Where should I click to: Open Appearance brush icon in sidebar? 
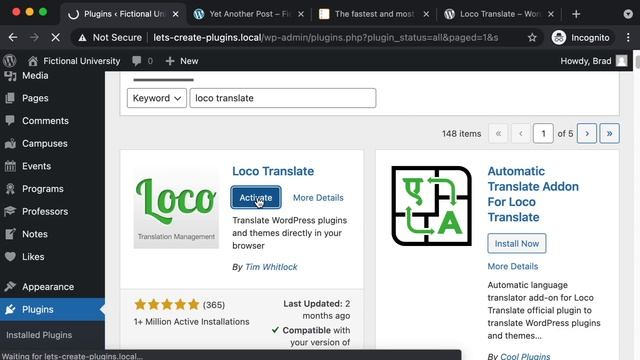click(x=10, y=287)
